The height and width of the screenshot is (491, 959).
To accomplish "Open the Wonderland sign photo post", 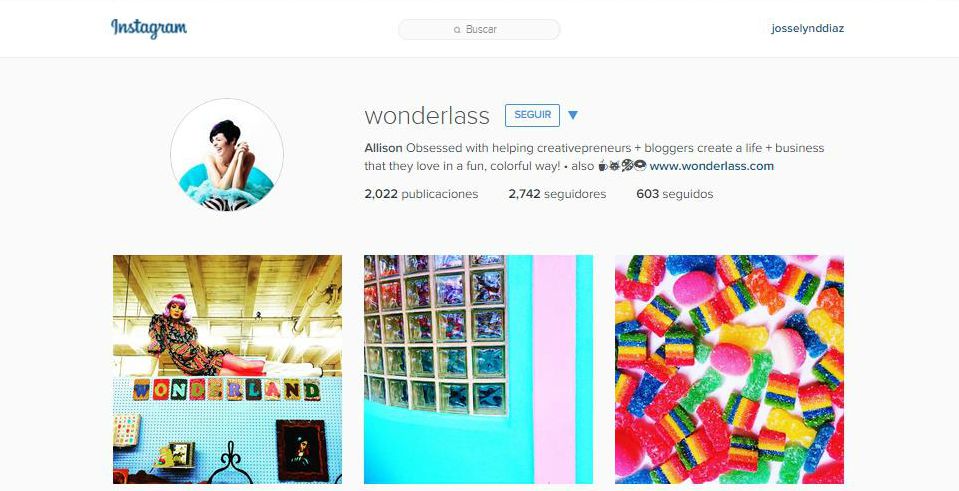I will coord(228,369).
